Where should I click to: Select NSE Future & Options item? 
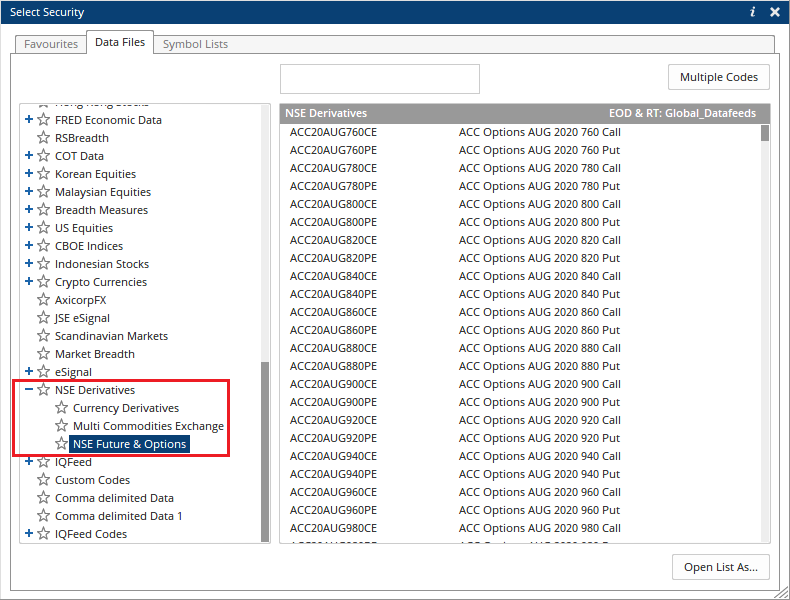129,444
